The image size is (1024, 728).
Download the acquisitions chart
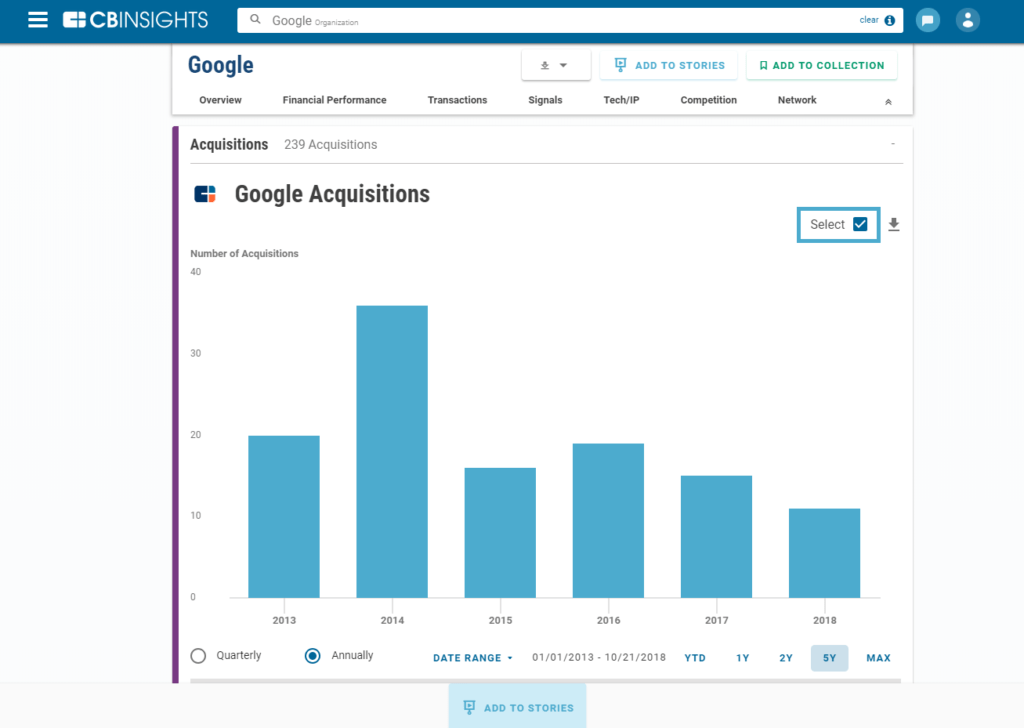coord(894,225)
